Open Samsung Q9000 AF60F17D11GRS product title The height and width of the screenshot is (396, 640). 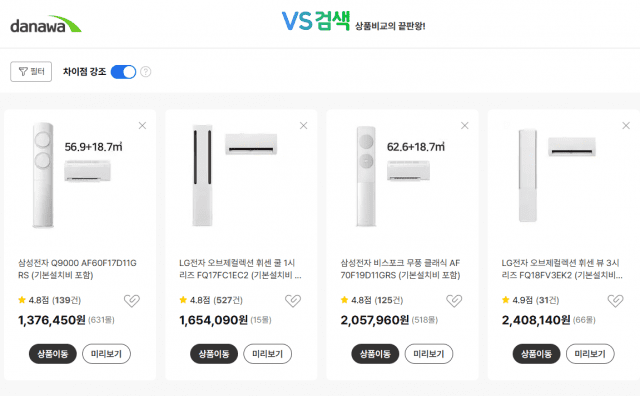click(77, 269)
